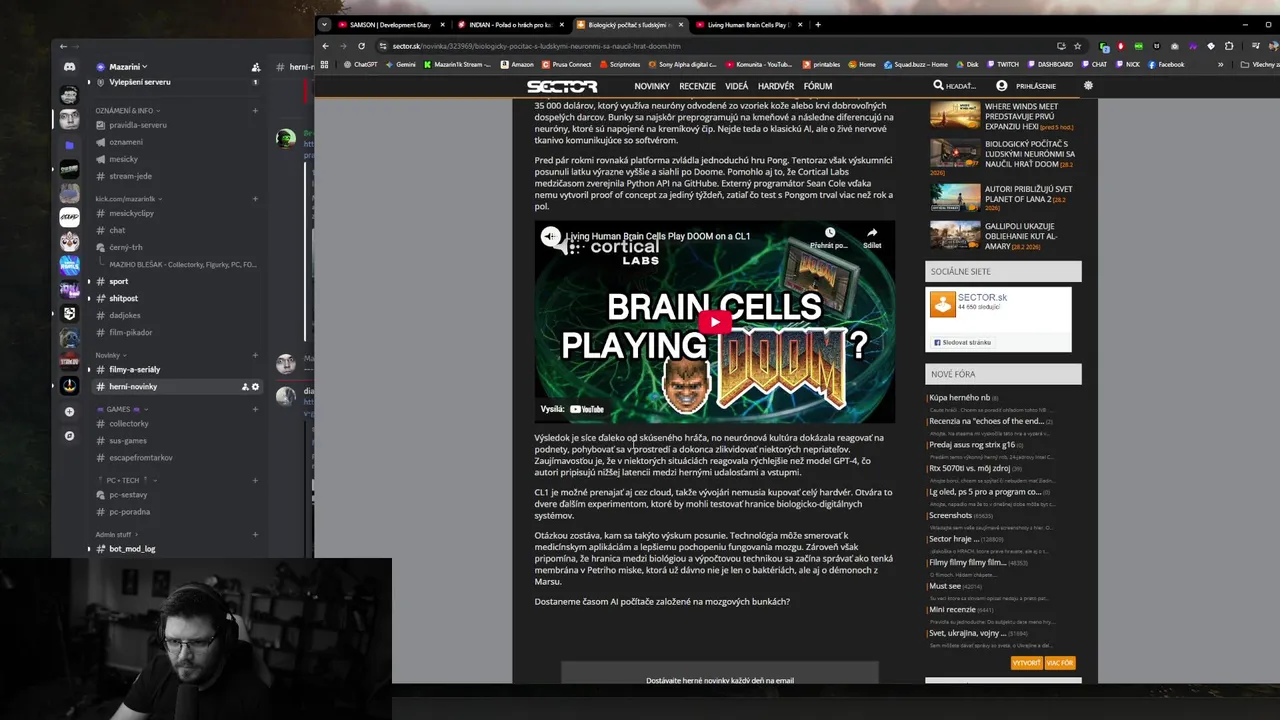Reload the sector.sk page
The width and height of the screenshot is (1280, 720).
(361, 46)
